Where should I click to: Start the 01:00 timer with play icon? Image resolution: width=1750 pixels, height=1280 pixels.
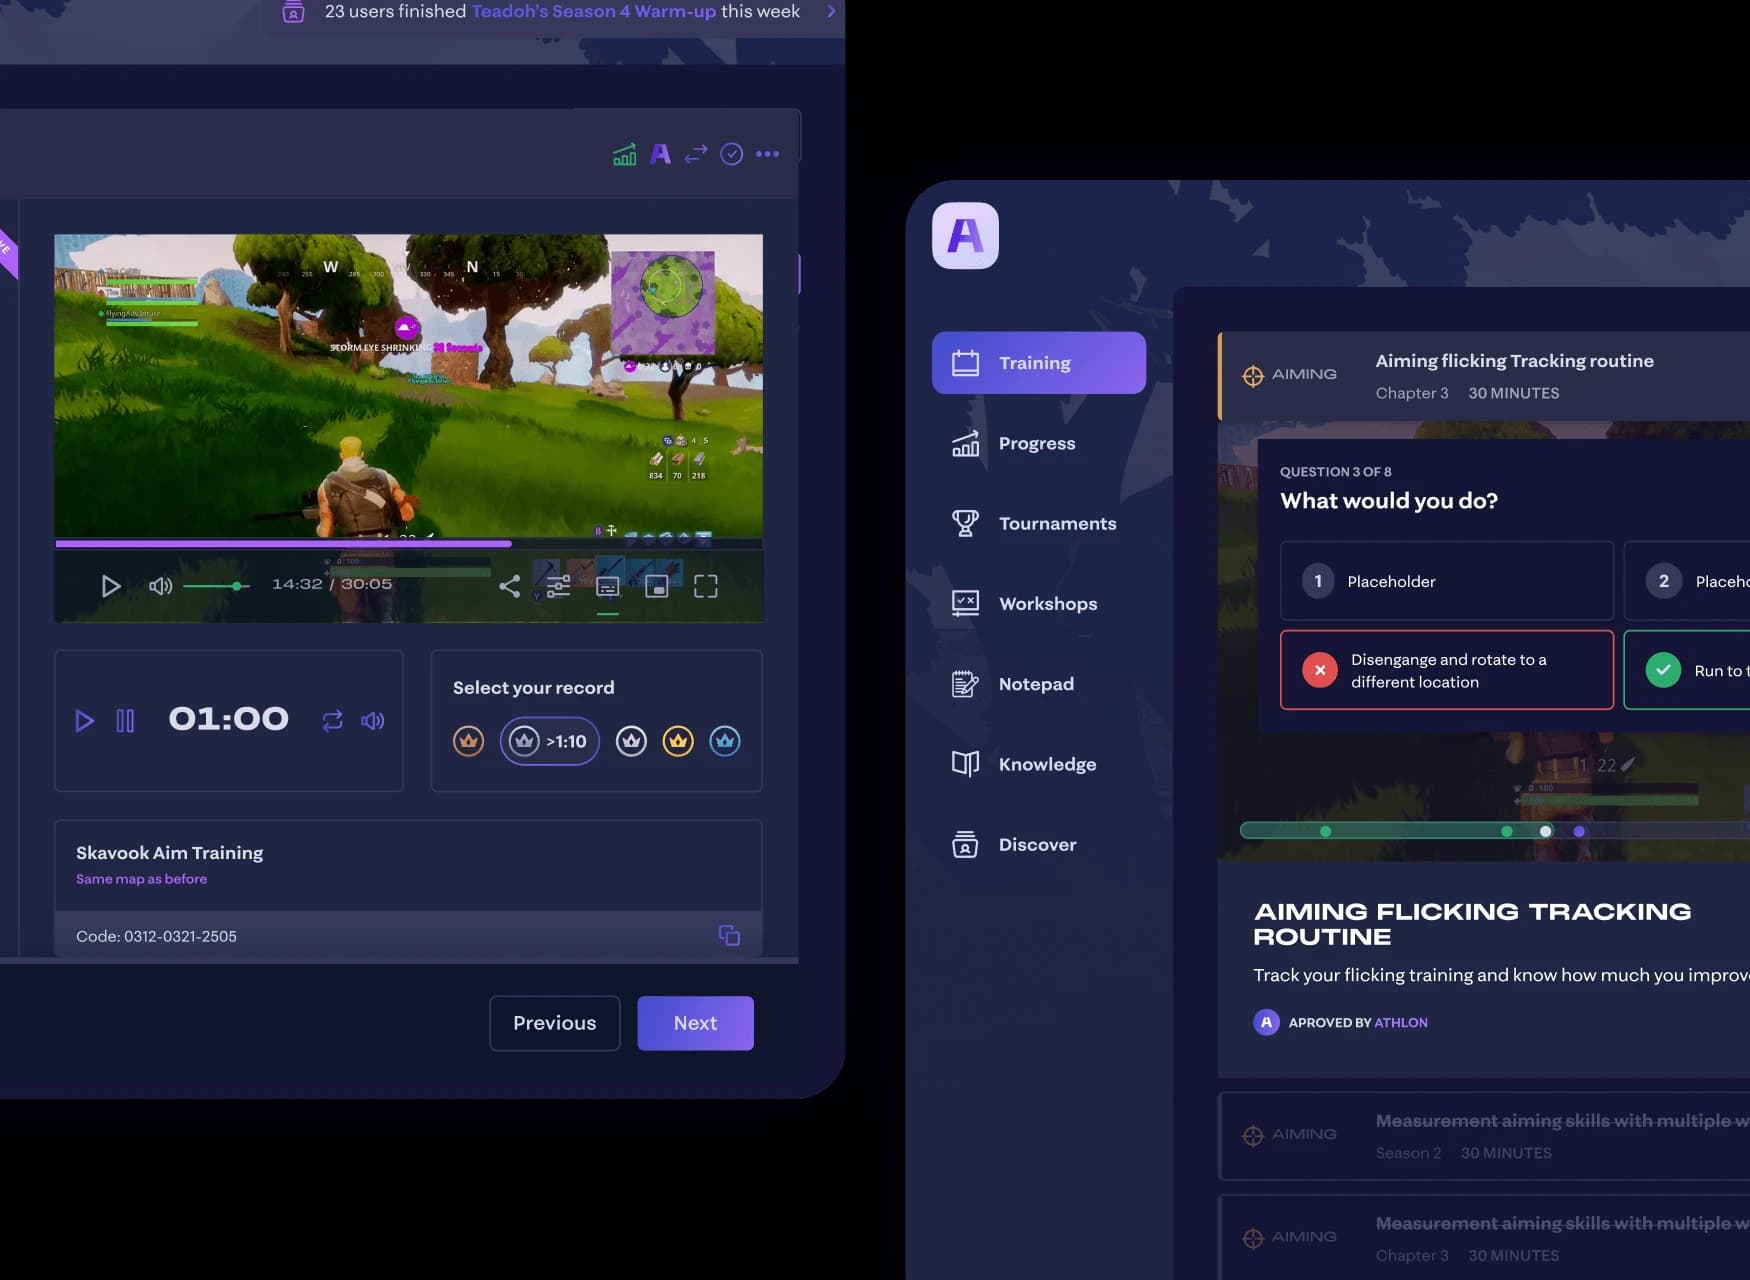pos(85,721)
